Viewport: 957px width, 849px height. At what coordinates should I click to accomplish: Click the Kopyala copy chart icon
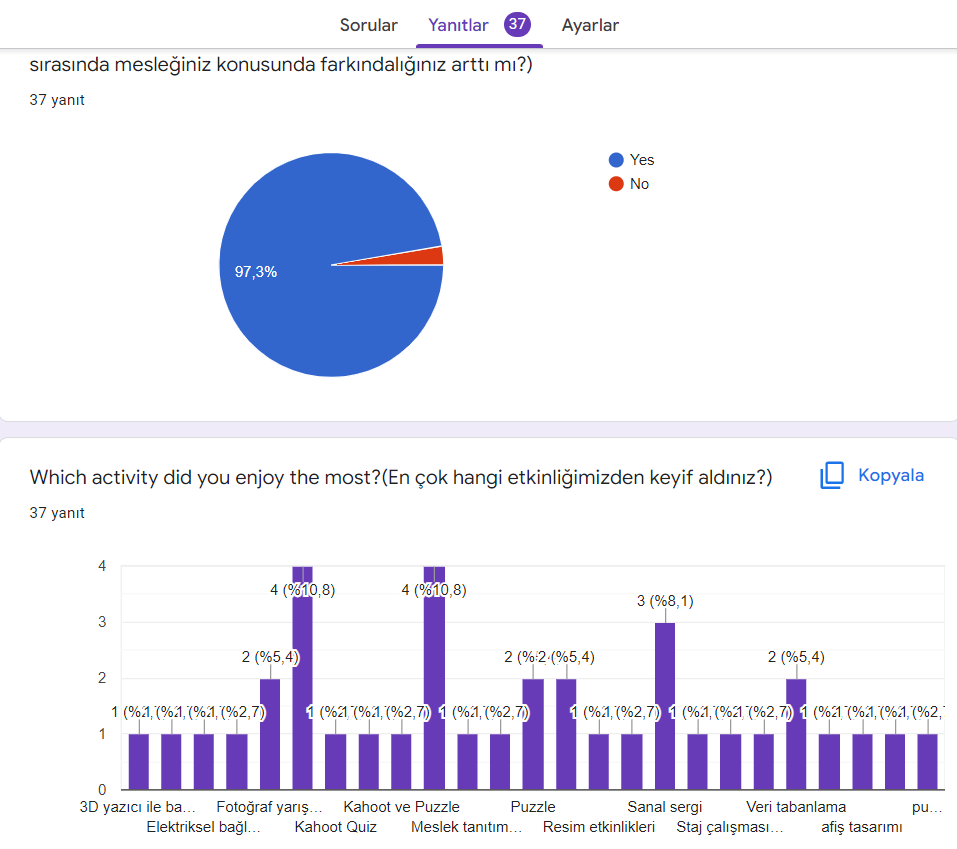point(832,476)
